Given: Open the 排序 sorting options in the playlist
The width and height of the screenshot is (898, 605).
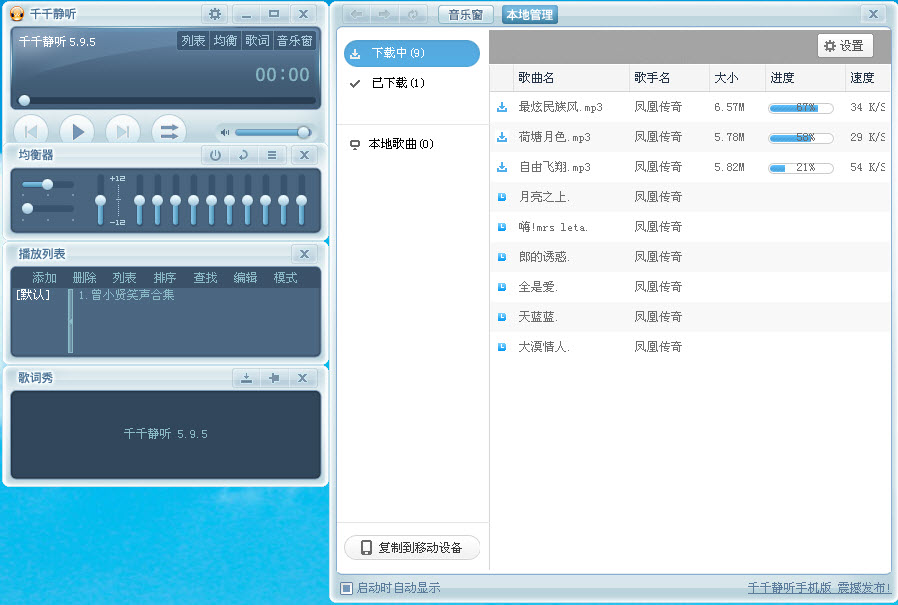Looking at the screenshot, I should pyautogui.click(x=163, y=278).
